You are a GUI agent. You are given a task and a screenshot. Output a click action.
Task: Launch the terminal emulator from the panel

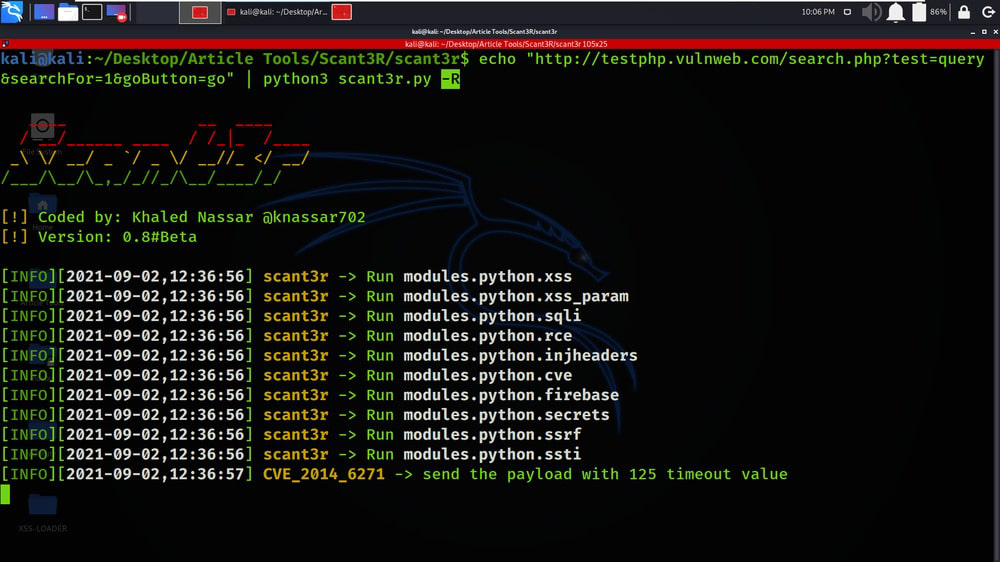coord(92,11)
